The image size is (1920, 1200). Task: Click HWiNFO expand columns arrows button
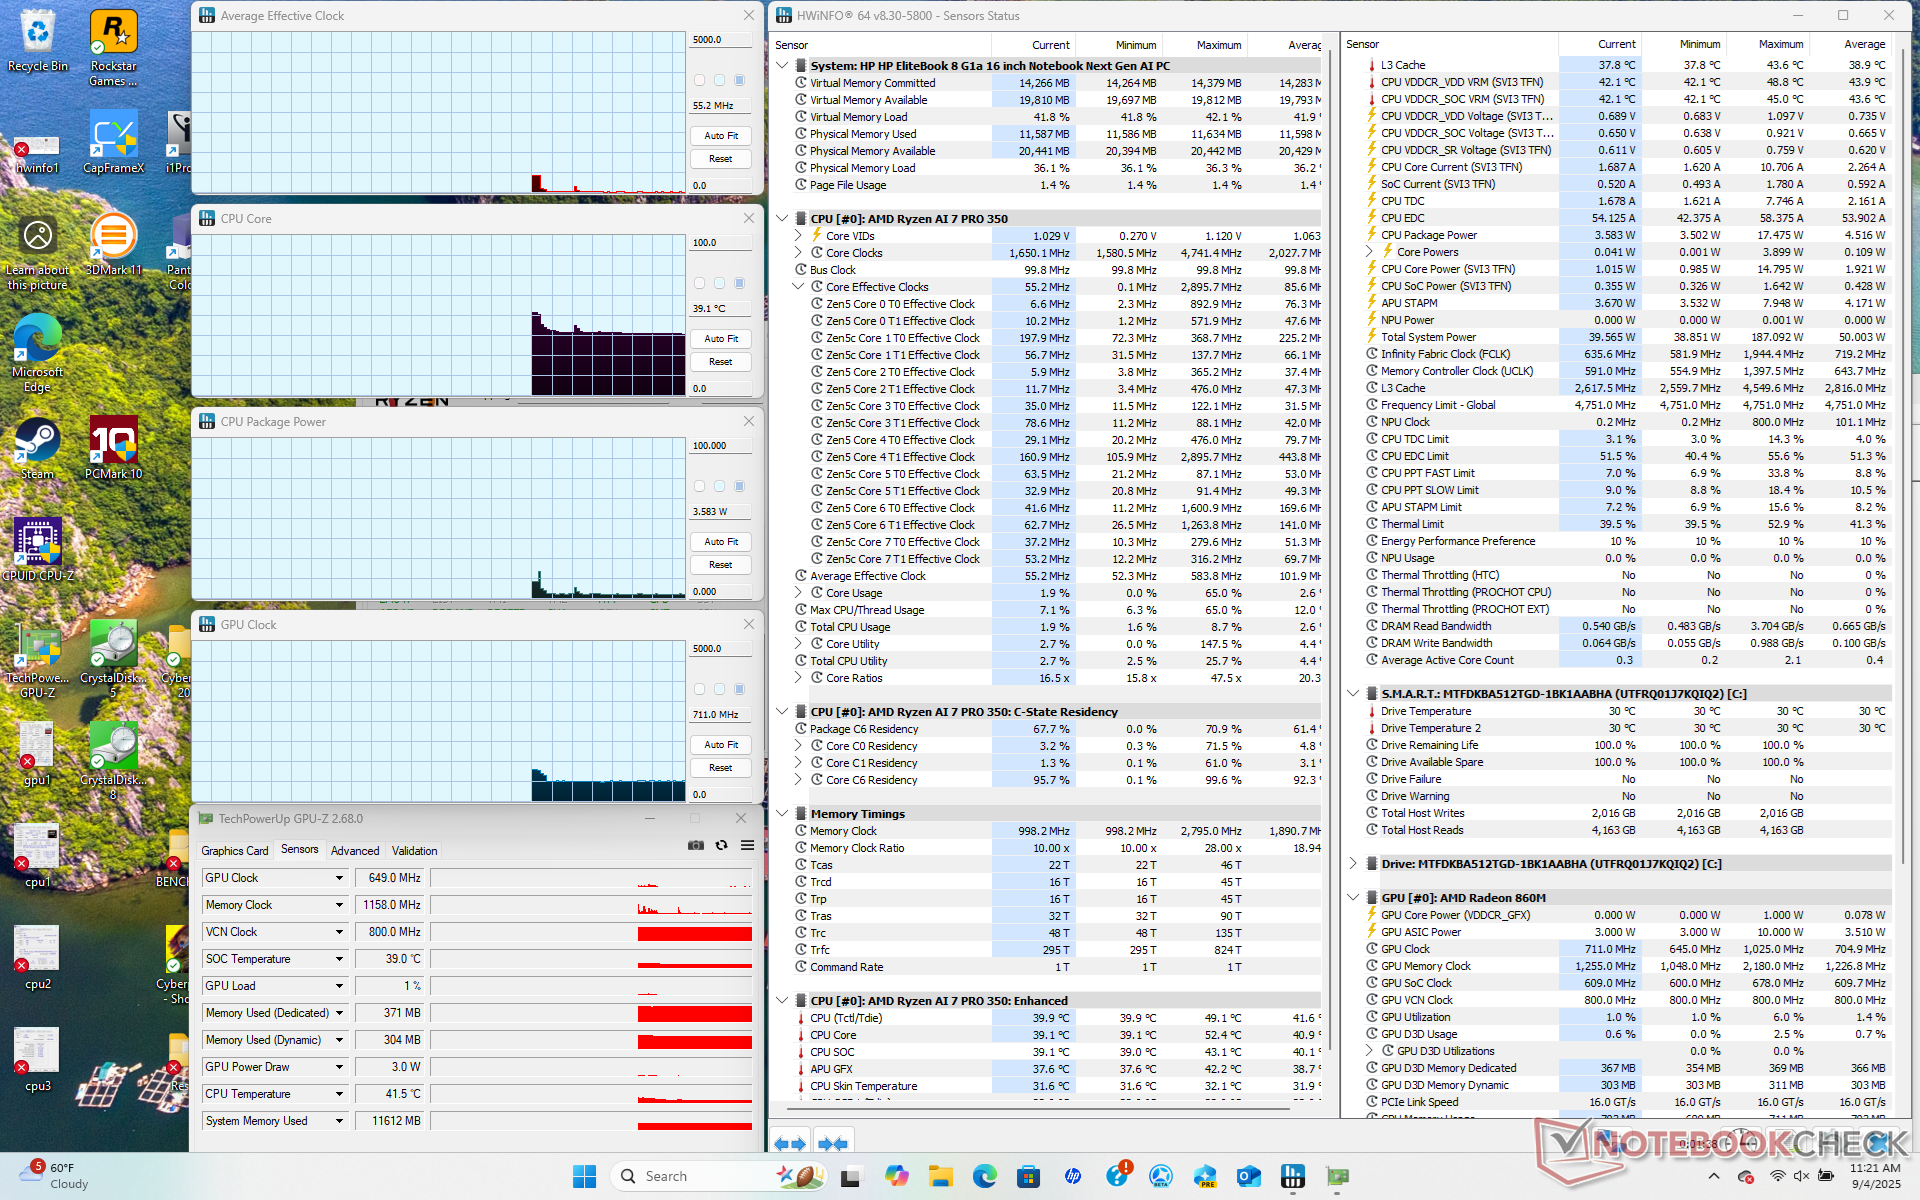790,1143
